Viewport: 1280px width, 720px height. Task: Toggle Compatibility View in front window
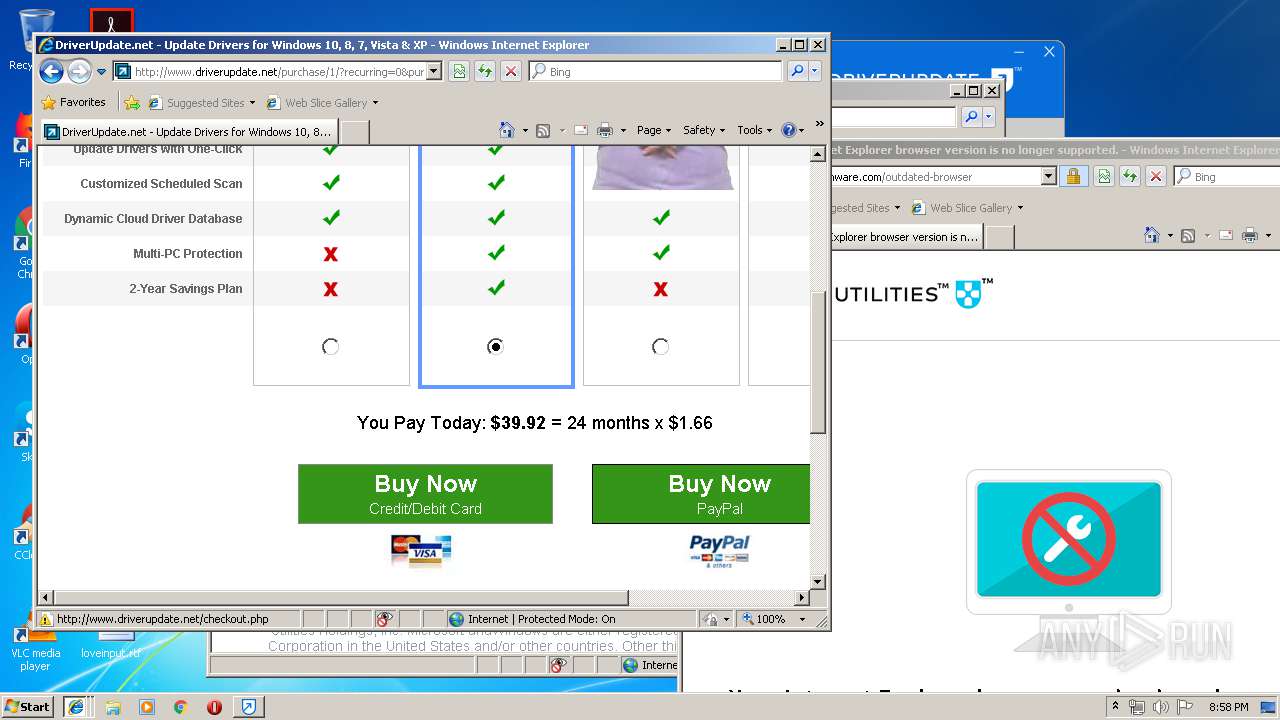click(x=459, y=71)
